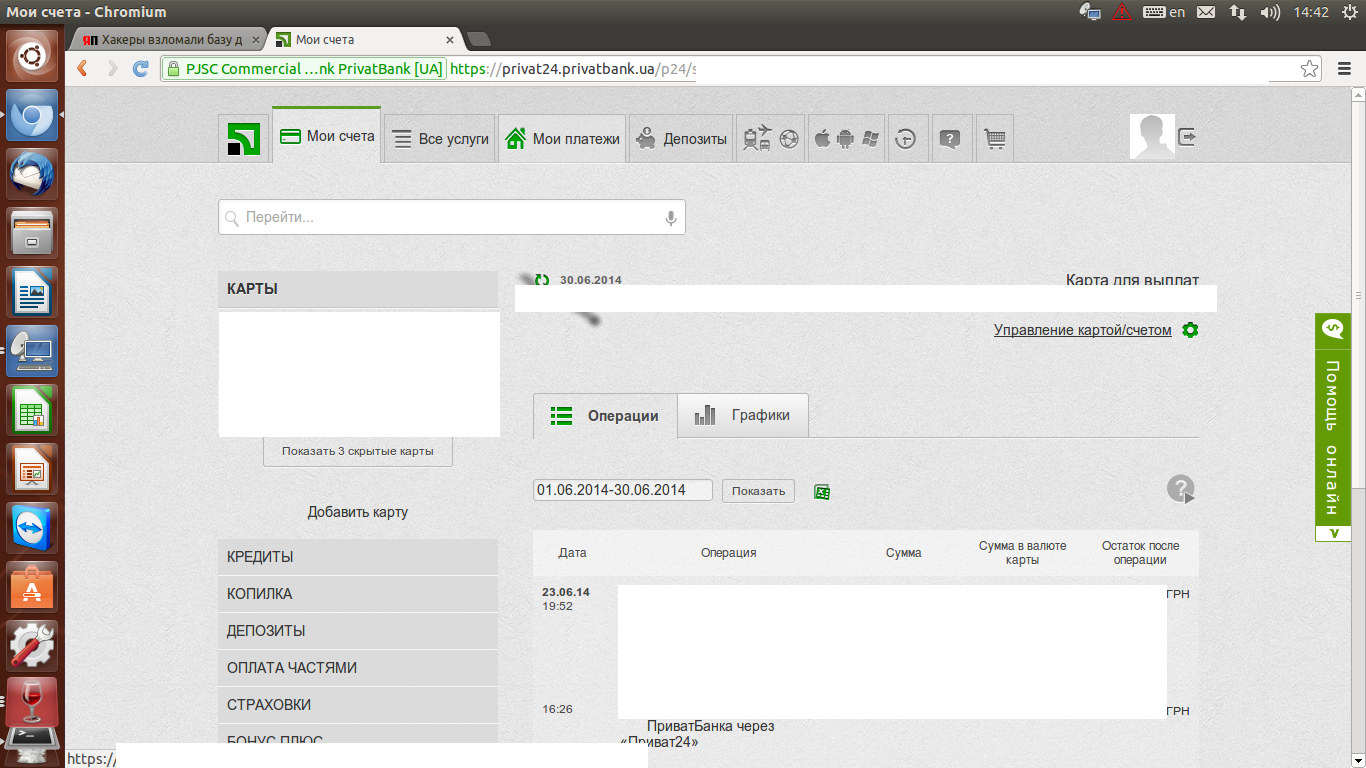Export operations with the green Excel icon
This screenshot has height=768, width=1366.
pyautogui.click(x=822, y=492)
